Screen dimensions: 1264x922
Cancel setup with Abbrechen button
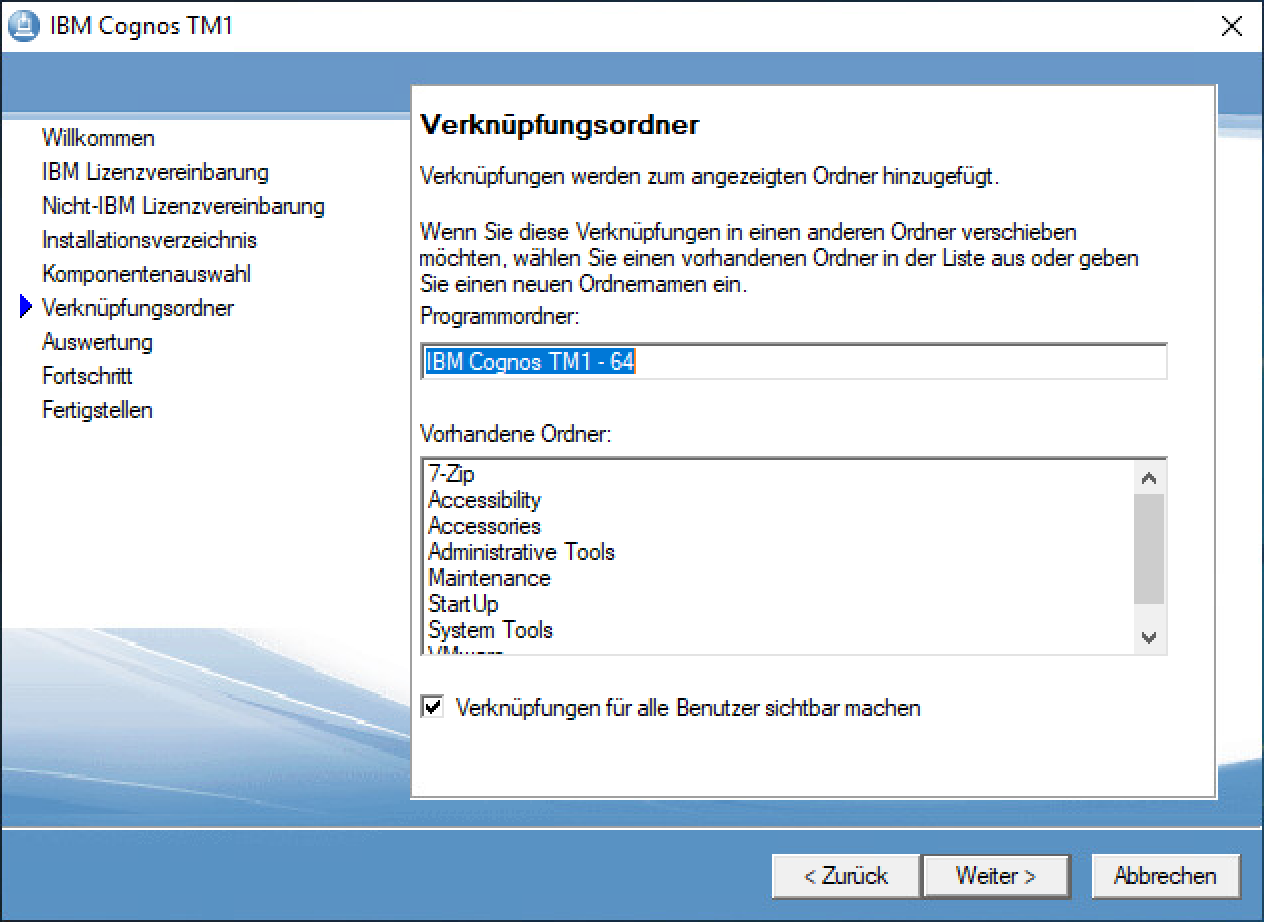click(x=1165, y=876)
